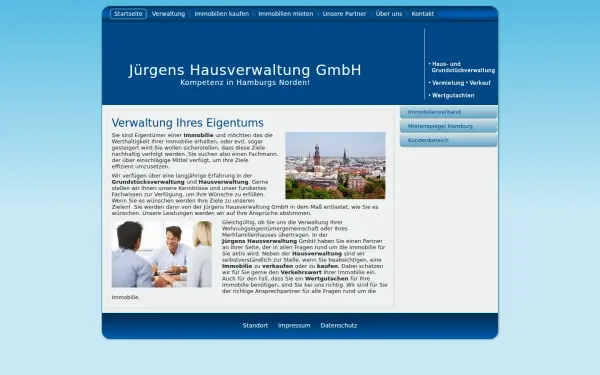Viewport: 600px width, 375px height.
Task: Click the business meeting photo
Action: pos(162,254)
